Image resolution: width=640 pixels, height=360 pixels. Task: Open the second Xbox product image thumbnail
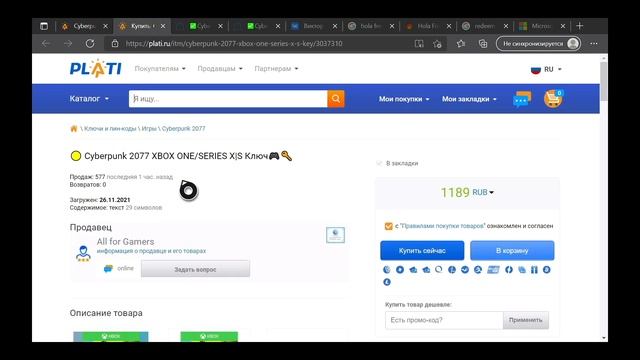(x=209, y=336)
